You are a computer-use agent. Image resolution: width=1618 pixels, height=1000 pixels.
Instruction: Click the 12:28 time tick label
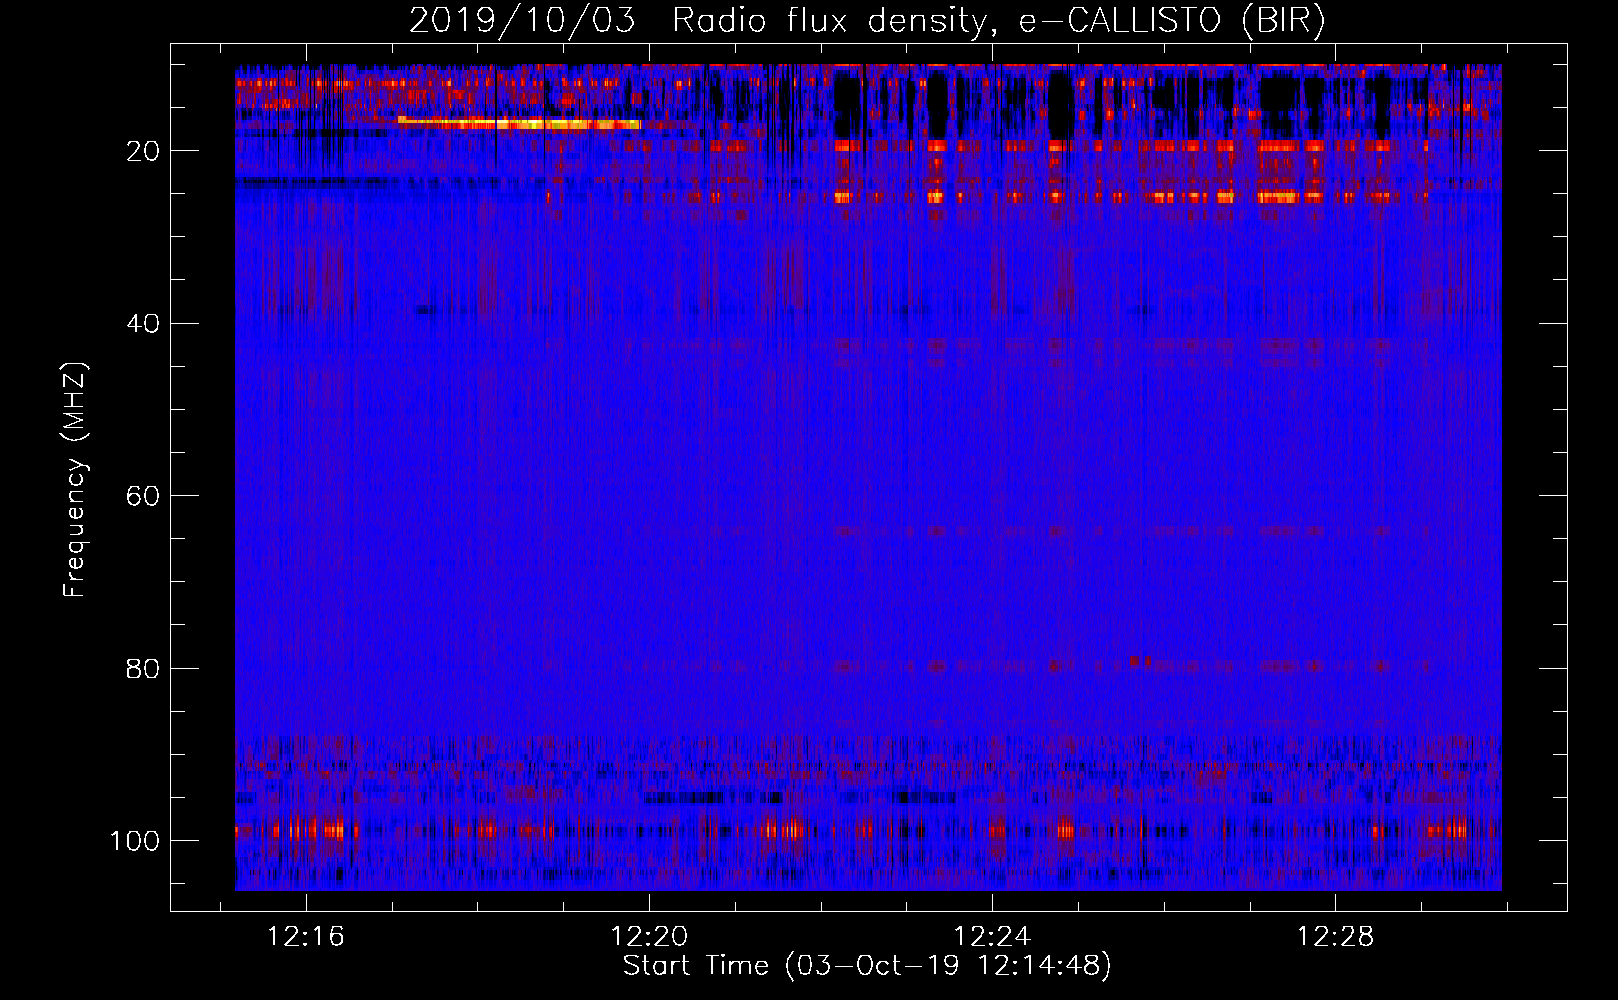1335,936
